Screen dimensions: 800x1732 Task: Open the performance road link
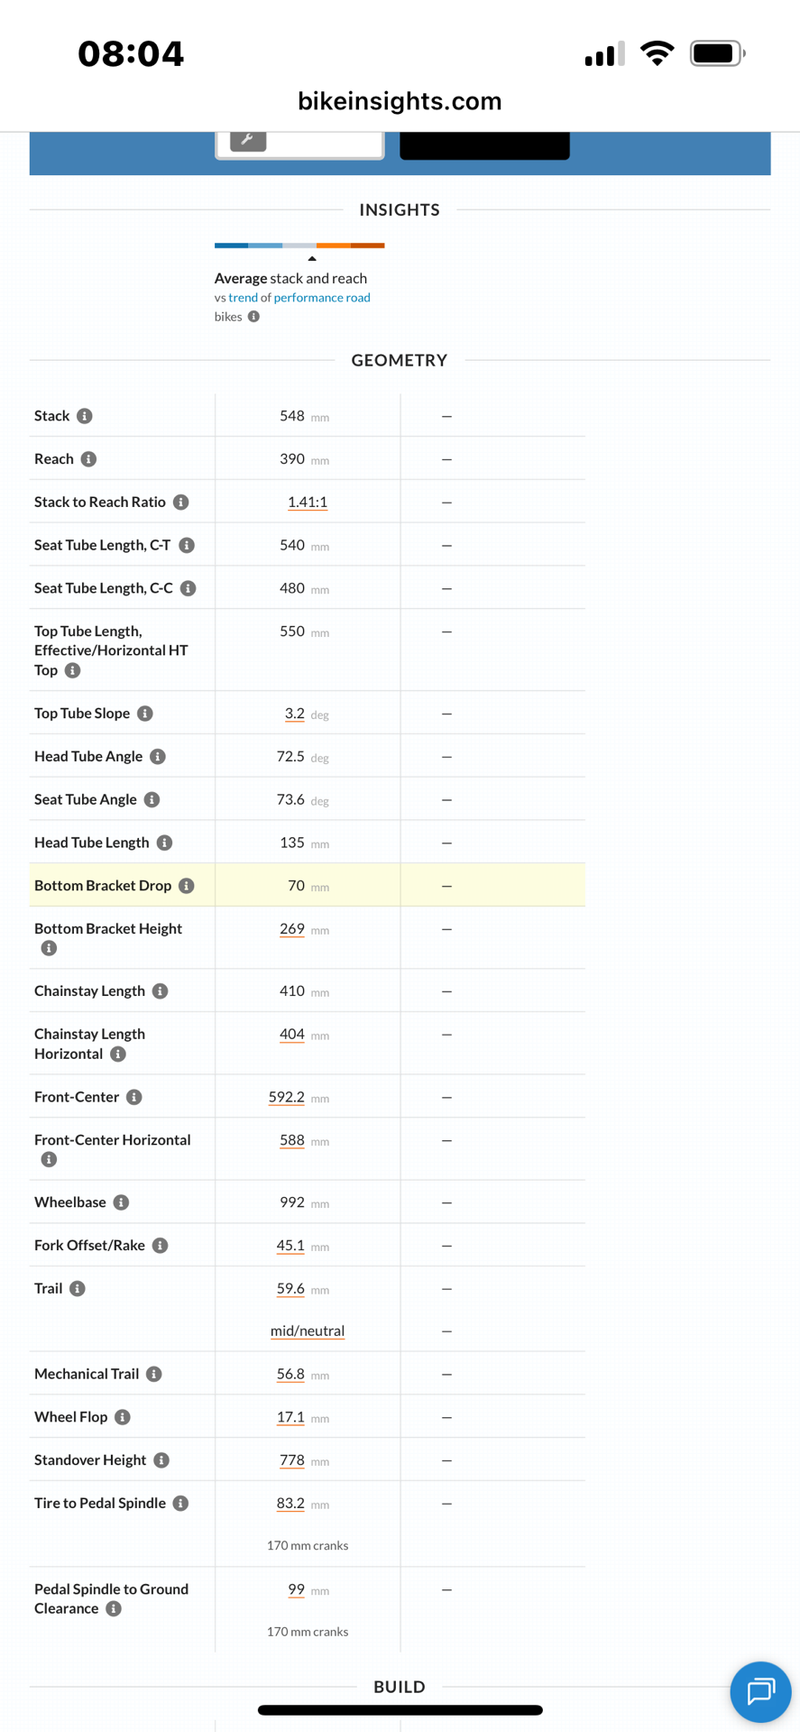click(x=322, y=298)
